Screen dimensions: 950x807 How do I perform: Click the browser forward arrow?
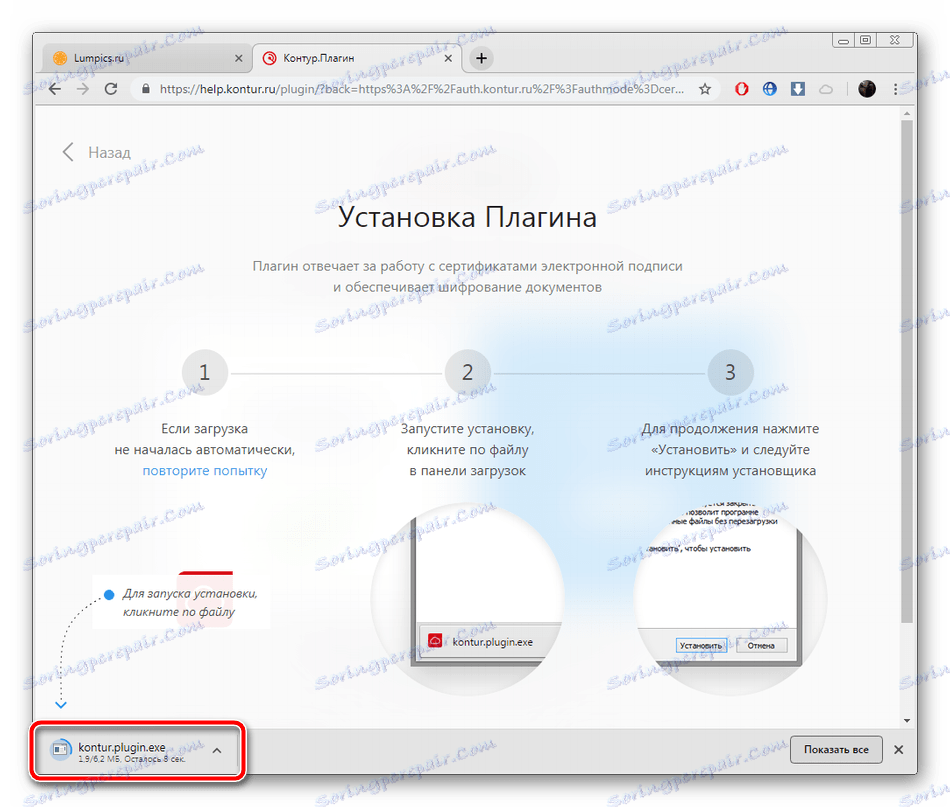pyautogui.click(x=83, y=89)
